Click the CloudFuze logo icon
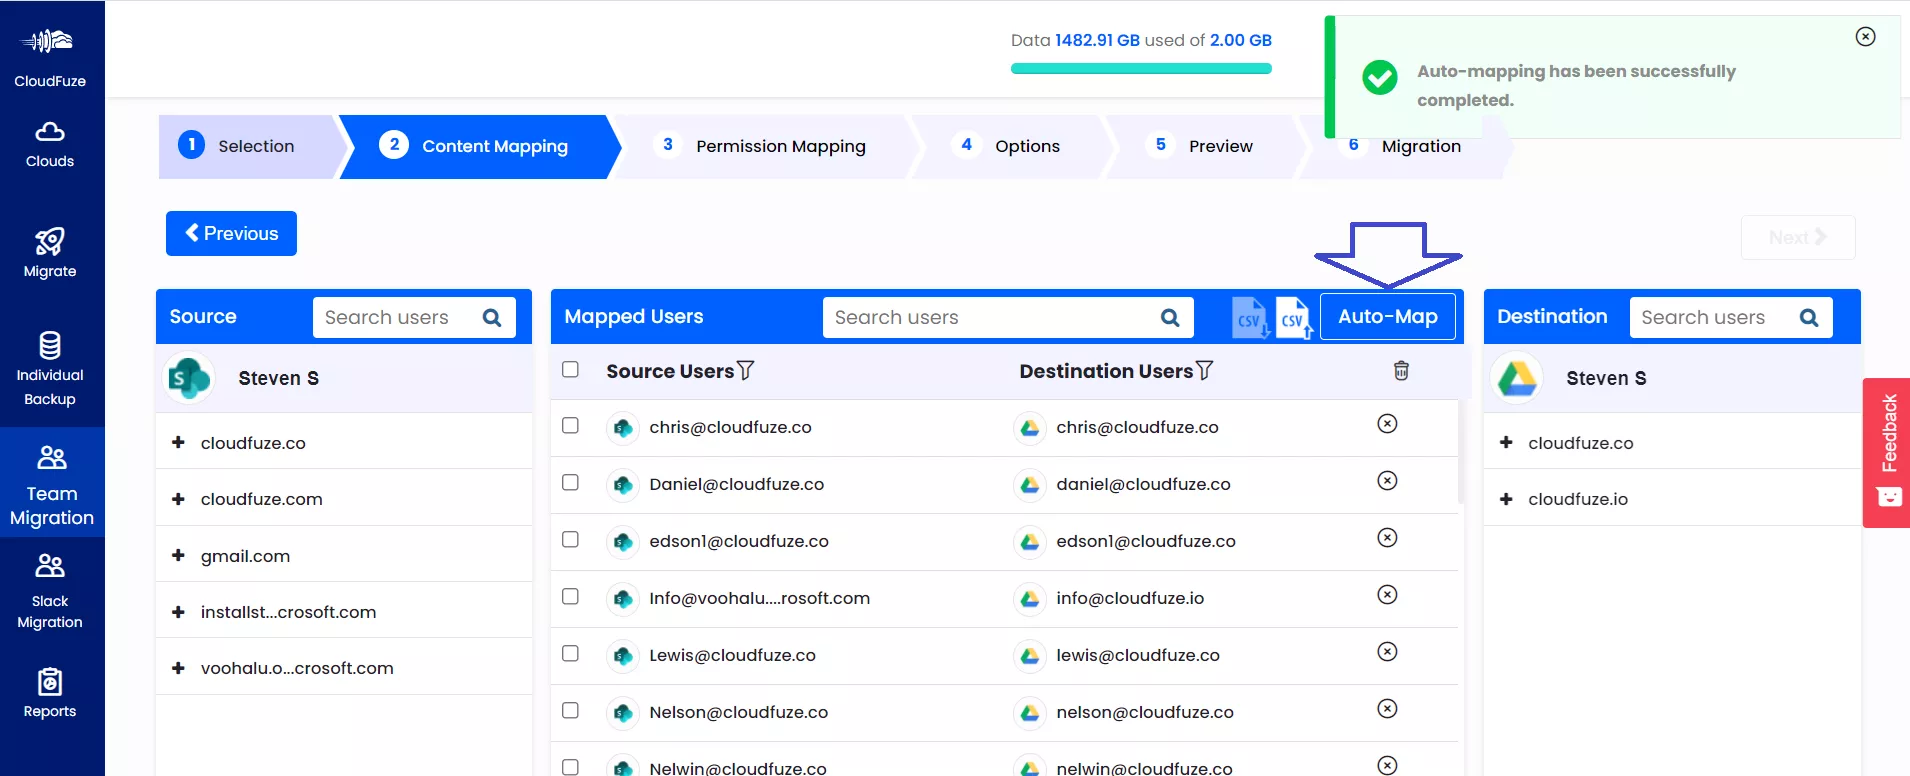The width and height of the screenshot is (1910, 776). pos(49,42)
